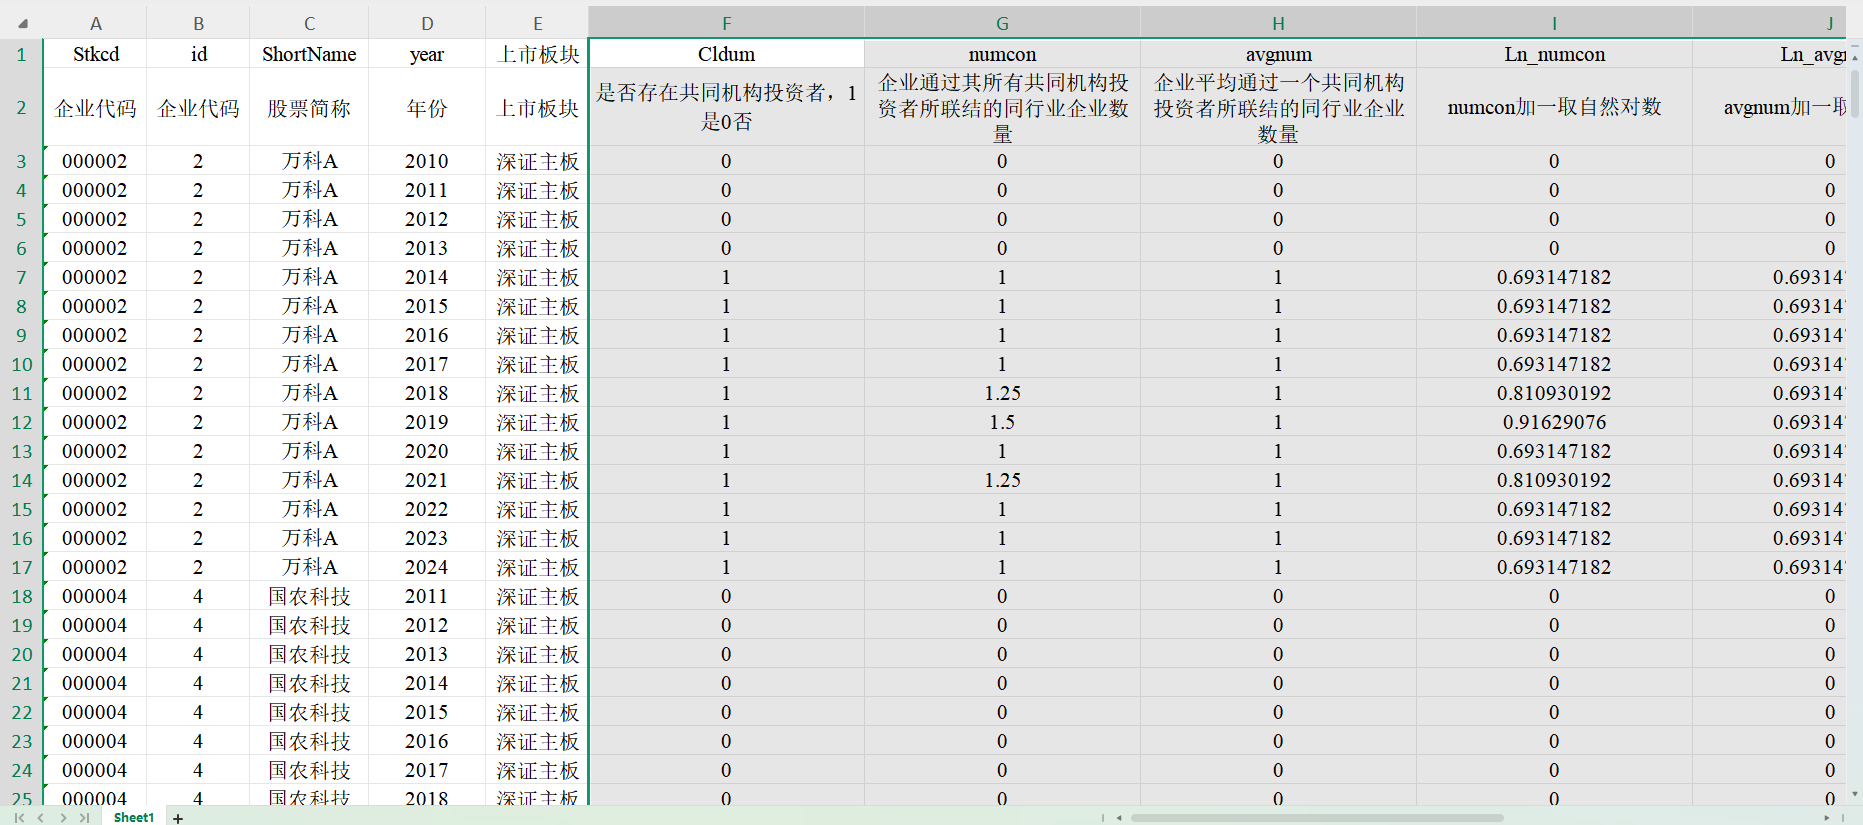
Task: Go to the previous sheet tab
Action: coord(41,818)
